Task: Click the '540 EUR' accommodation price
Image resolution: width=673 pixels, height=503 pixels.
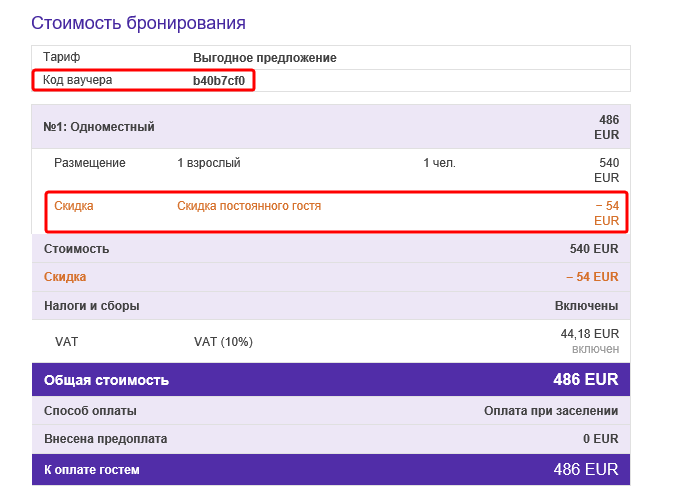Action: [x=606, y=170]
